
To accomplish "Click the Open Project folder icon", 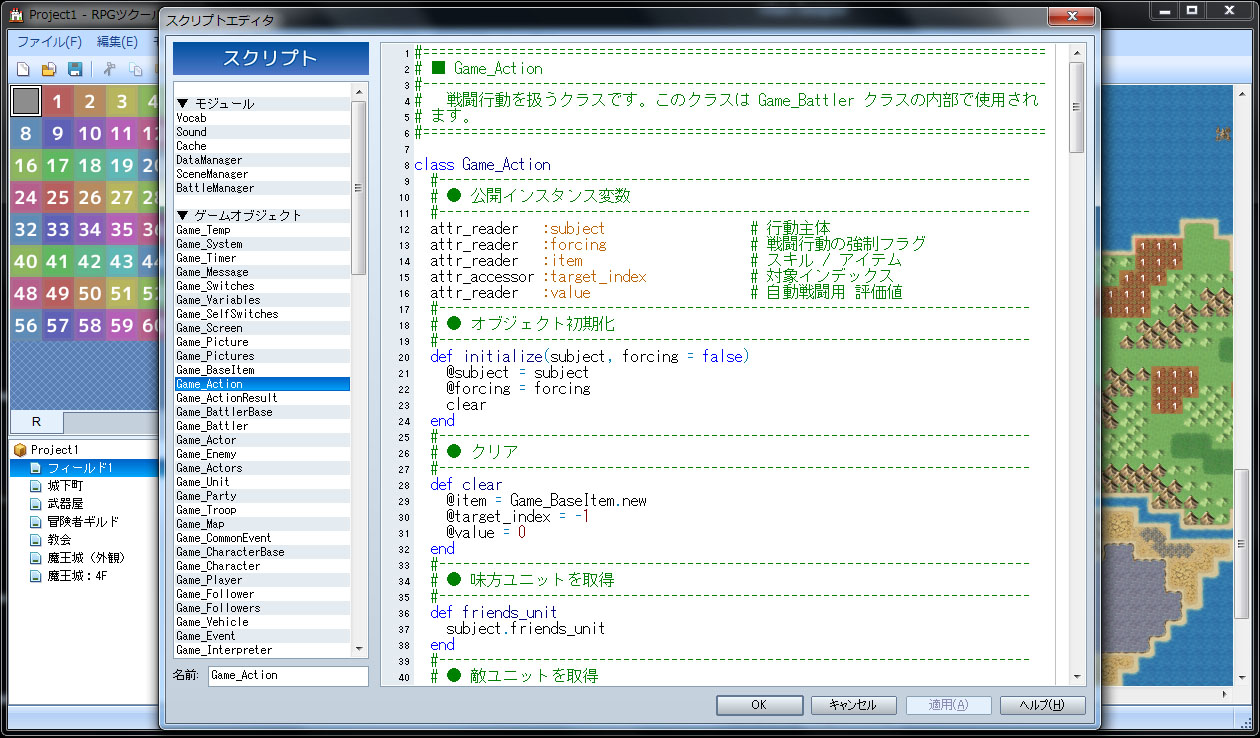I will pyautogui.click(x=48, y=69).
